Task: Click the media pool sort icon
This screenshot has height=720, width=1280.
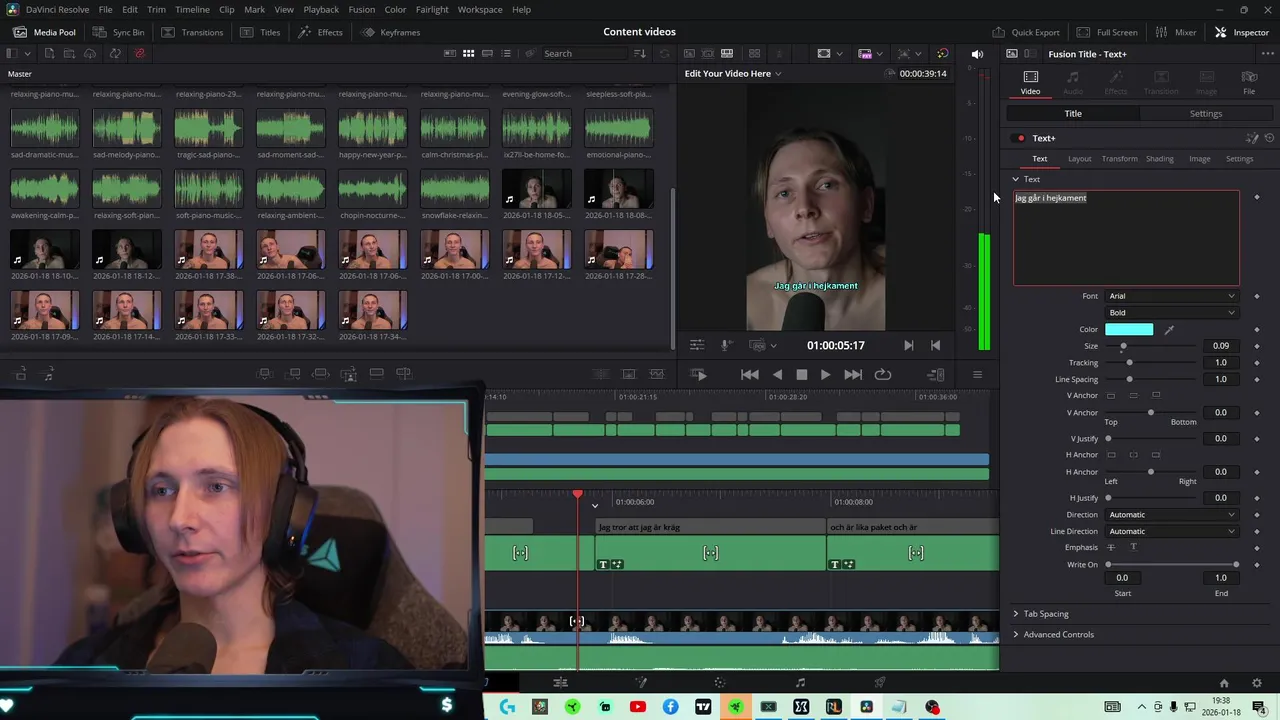Action: click(640, 53)
